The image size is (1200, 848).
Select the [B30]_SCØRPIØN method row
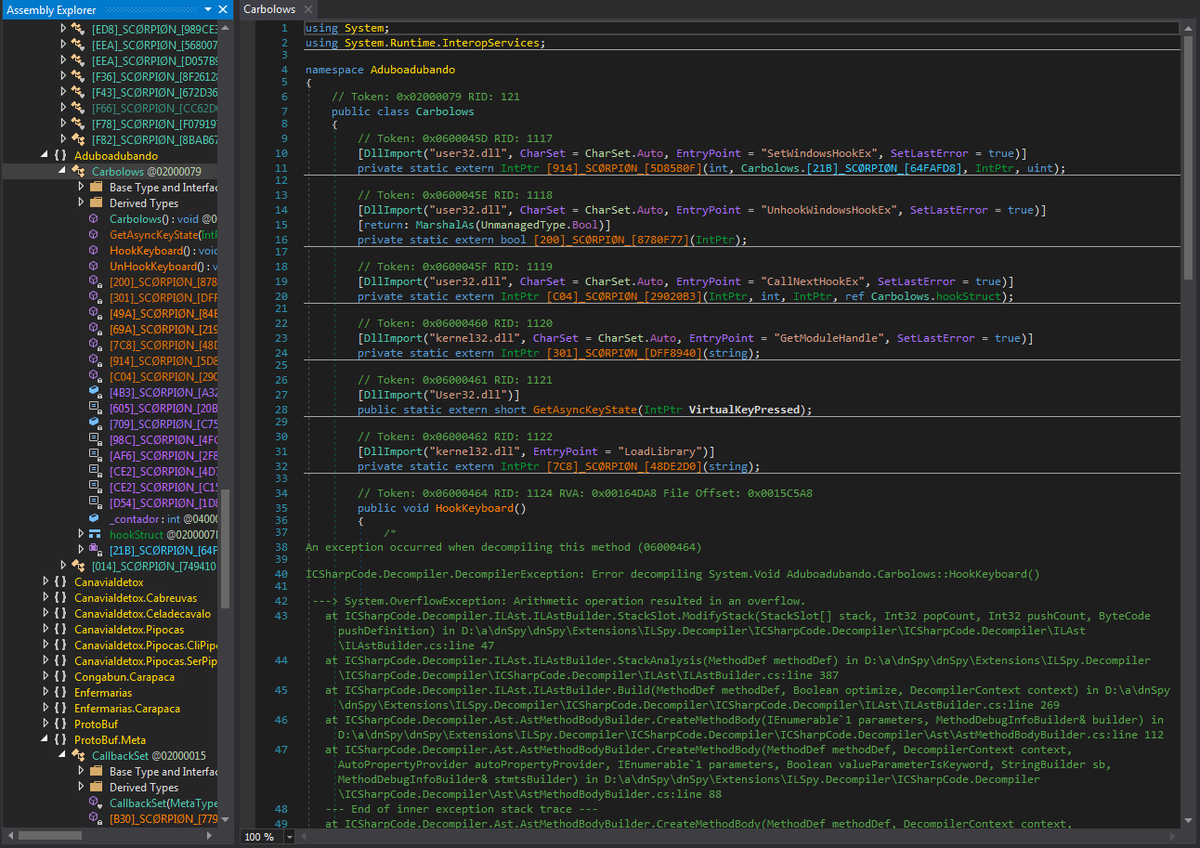tap(162, 819)
